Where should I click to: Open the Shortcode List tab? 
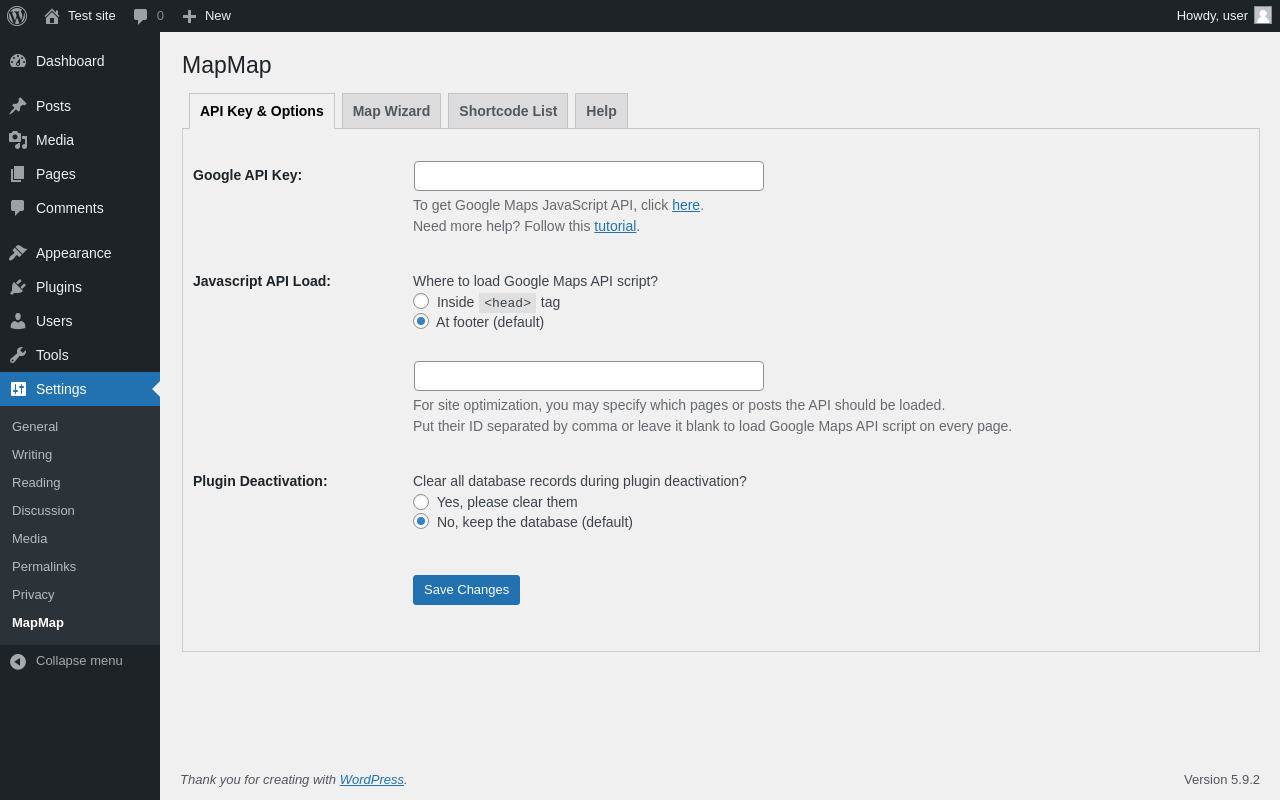click(508, 111)
